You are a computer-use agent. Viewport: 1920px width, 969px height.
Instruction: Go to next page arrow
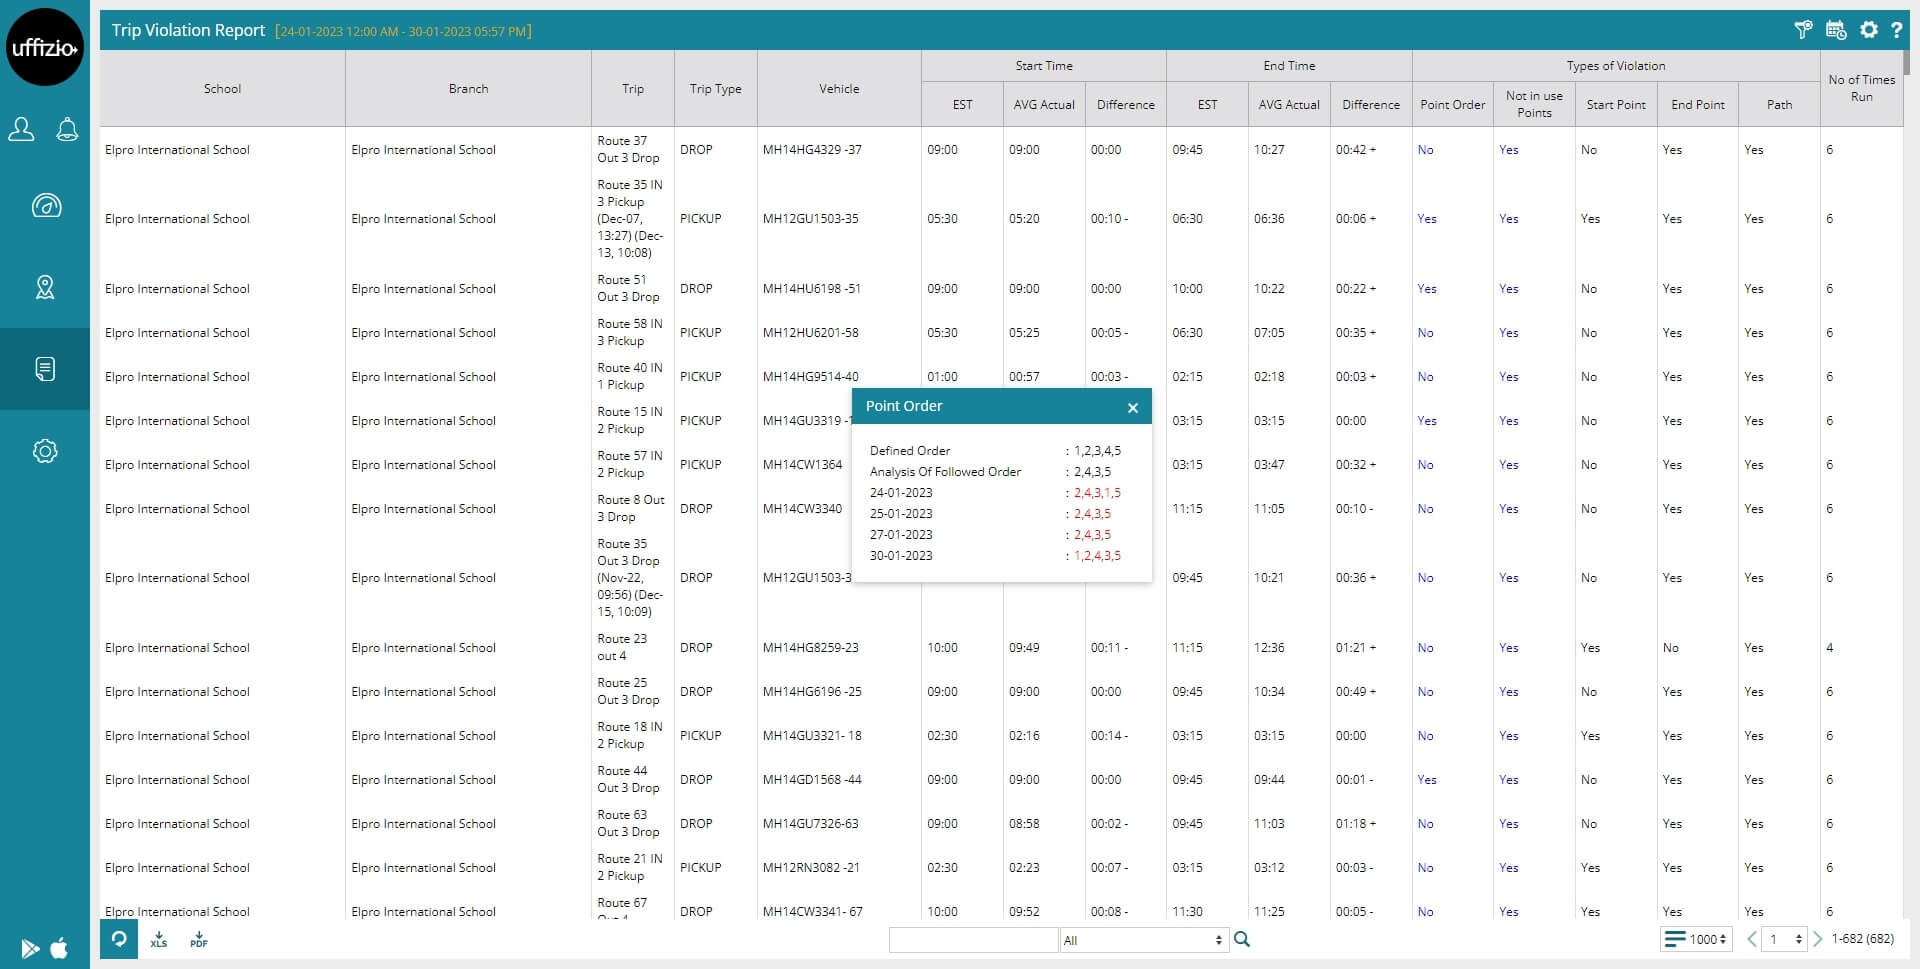1818,939
